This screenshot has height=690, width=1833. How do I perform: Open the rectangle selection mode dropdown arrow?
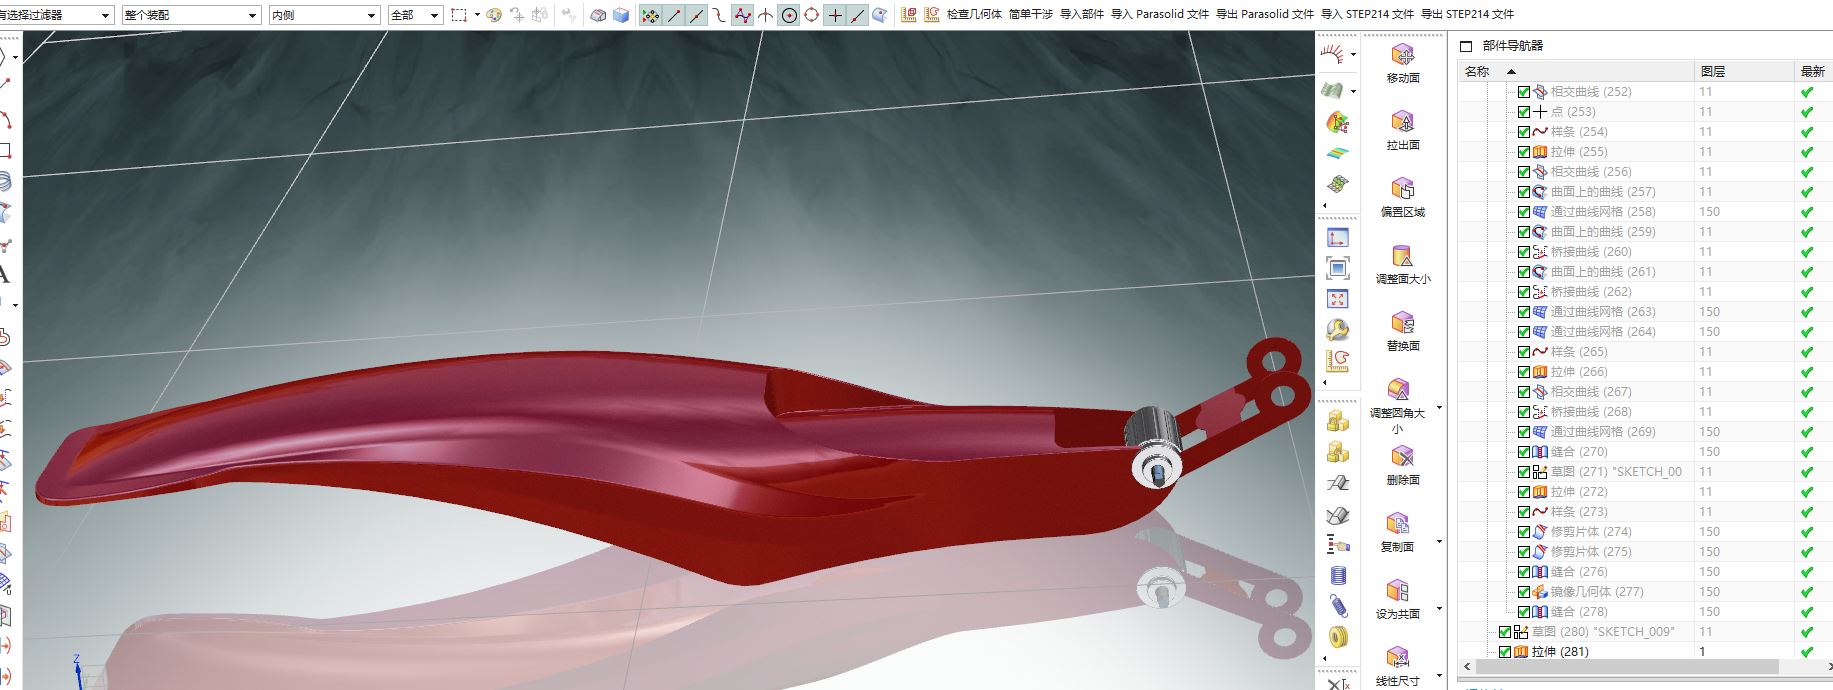pos(477,15)
